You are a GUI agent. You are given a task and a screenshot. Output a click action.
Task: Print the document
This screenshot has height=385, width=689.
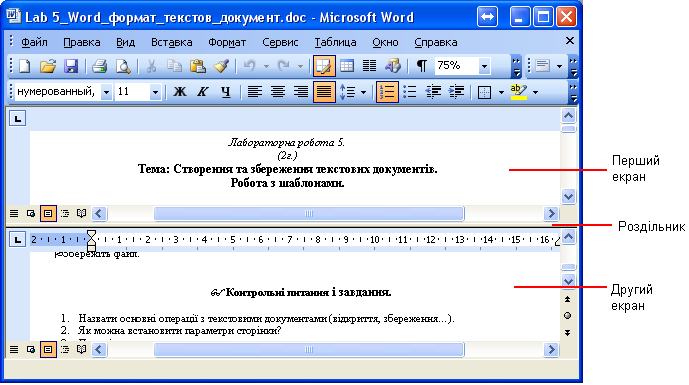coord(100,66)
